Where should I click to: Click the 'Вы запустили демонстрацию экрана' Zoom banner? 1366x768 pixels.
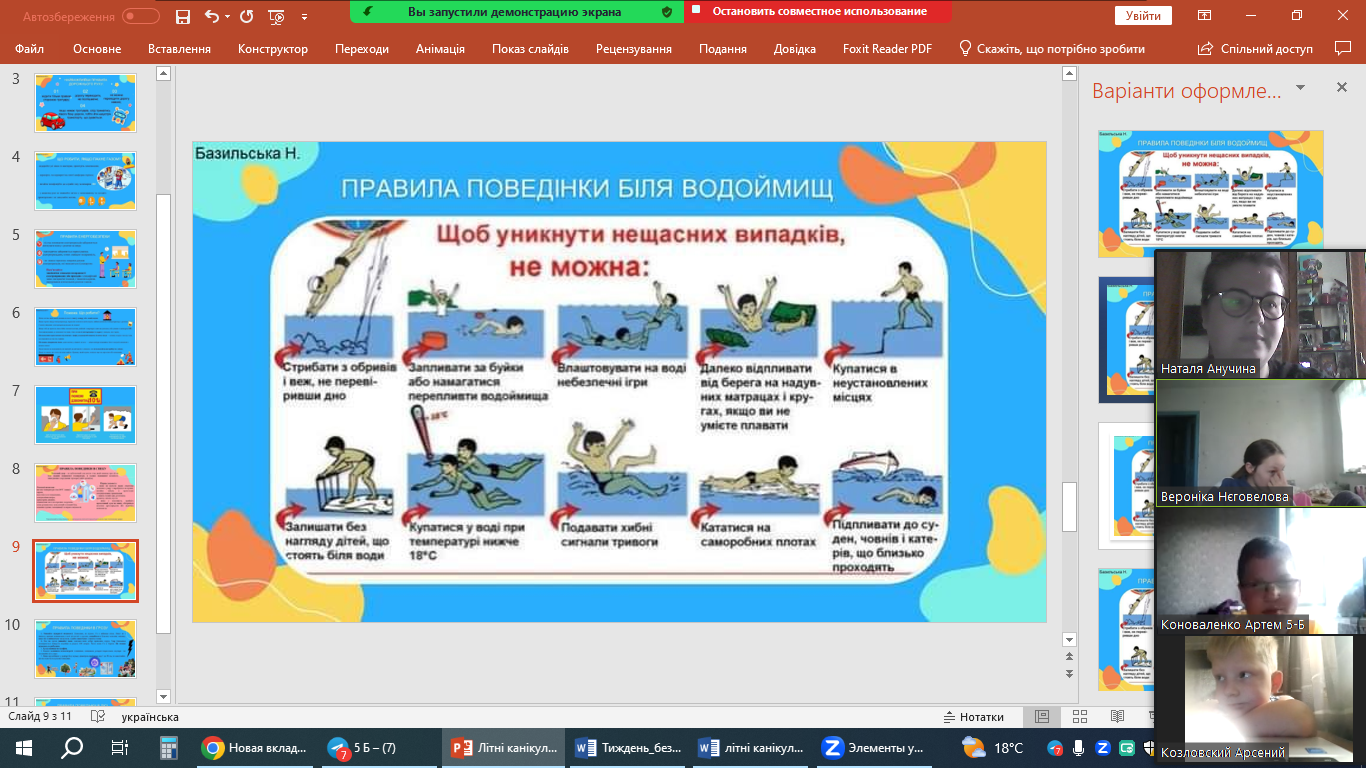[x=517, y=12]
